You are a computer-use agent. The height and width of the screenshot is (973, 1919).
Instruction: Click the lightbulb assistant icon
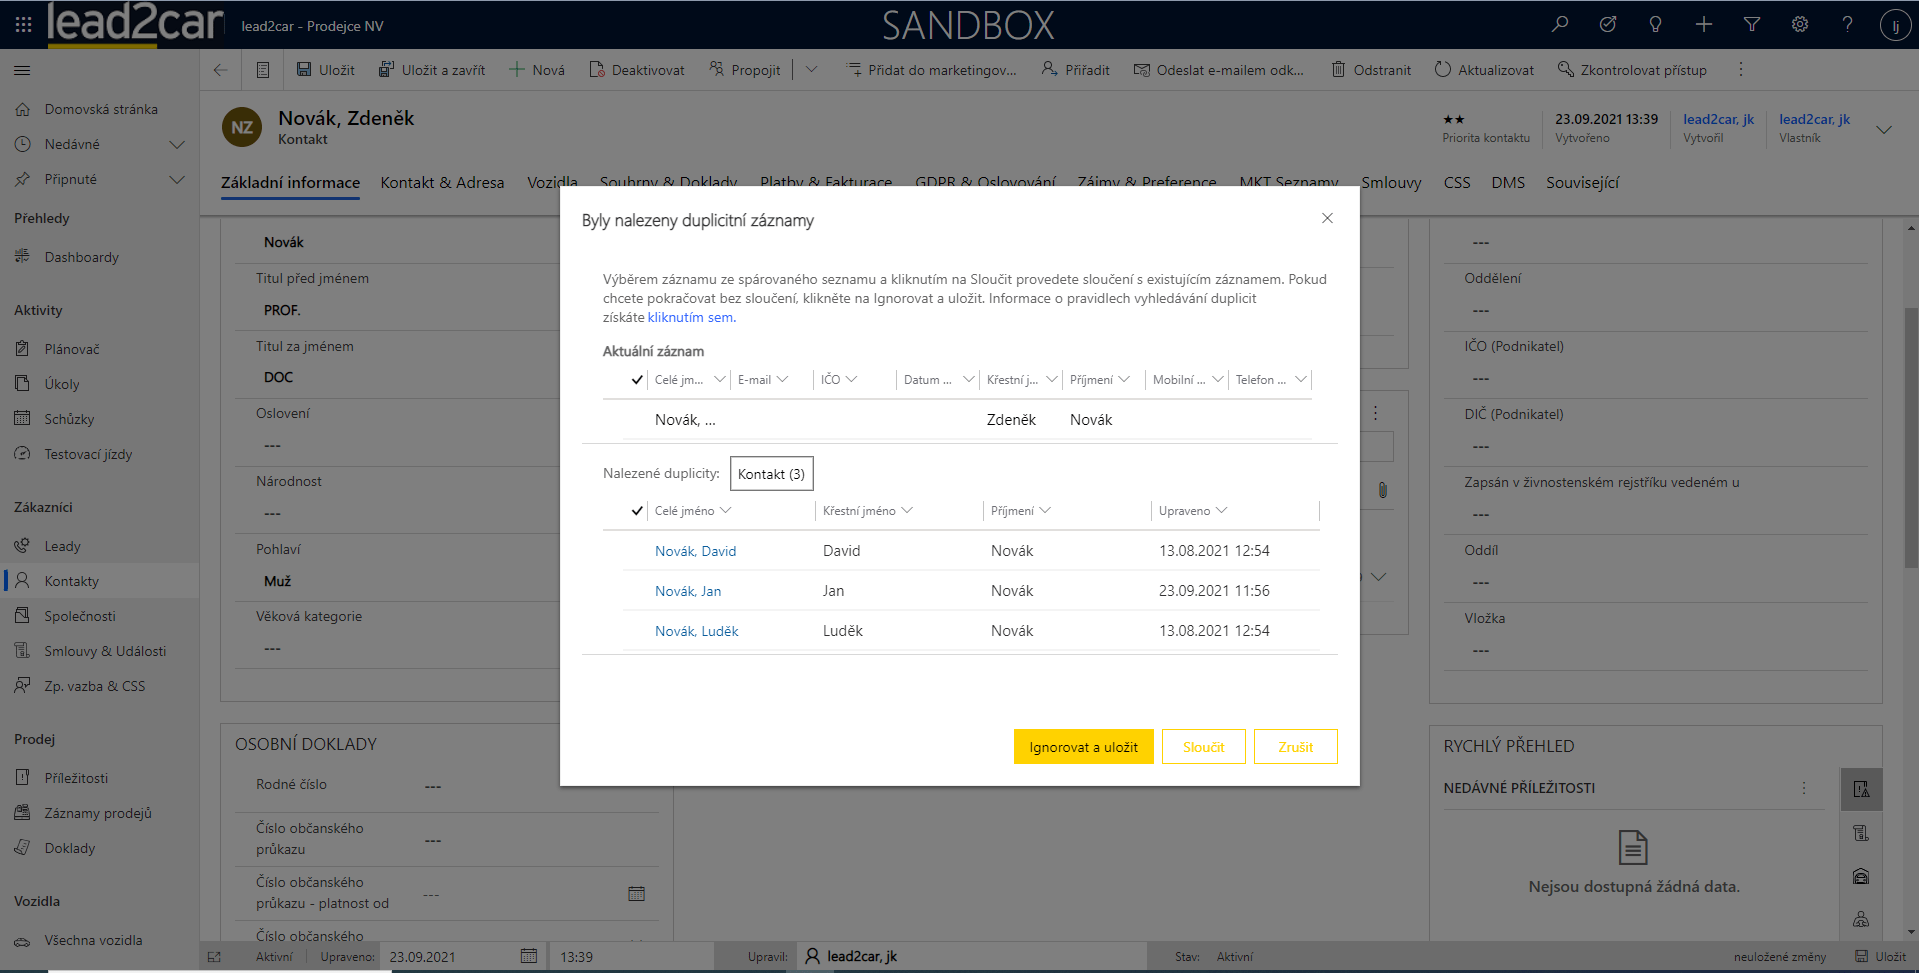[x=1655, y=25]
